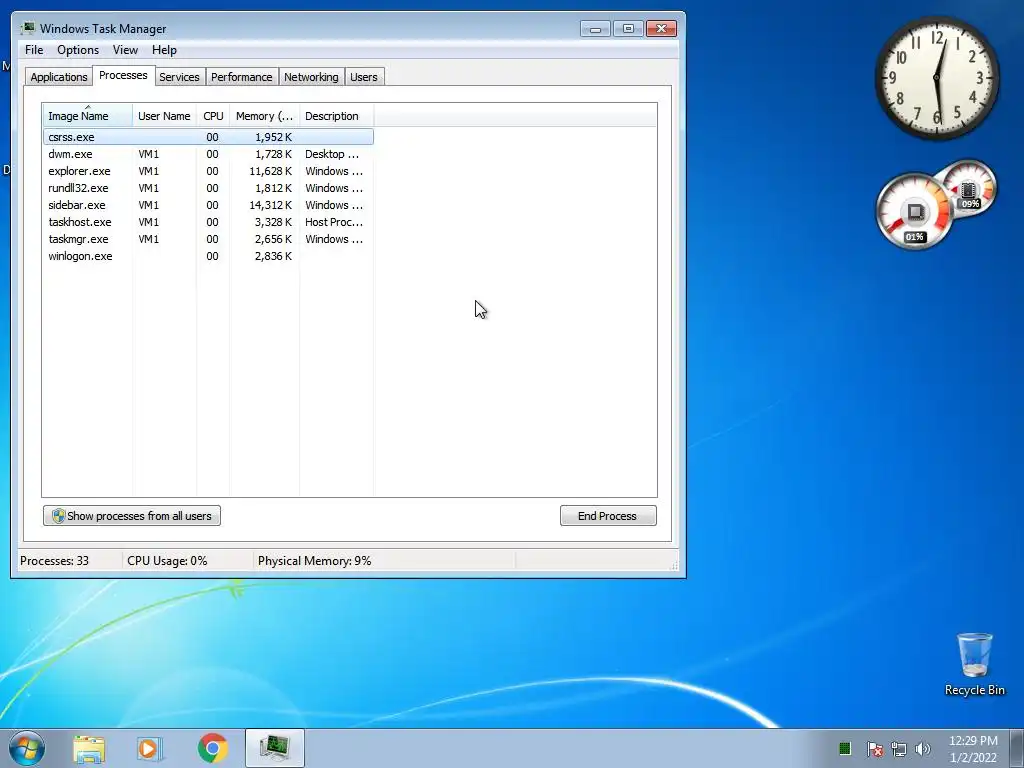Switch to the Users tab
This screenshot has height=768, width=1024.
point(364,76)
